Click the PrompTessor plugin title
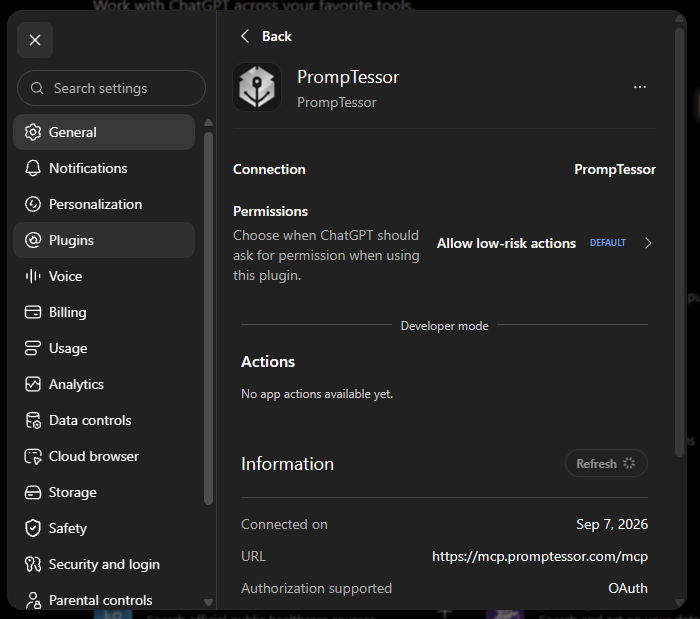Viewport: 700px width, 619px height. 348,77
